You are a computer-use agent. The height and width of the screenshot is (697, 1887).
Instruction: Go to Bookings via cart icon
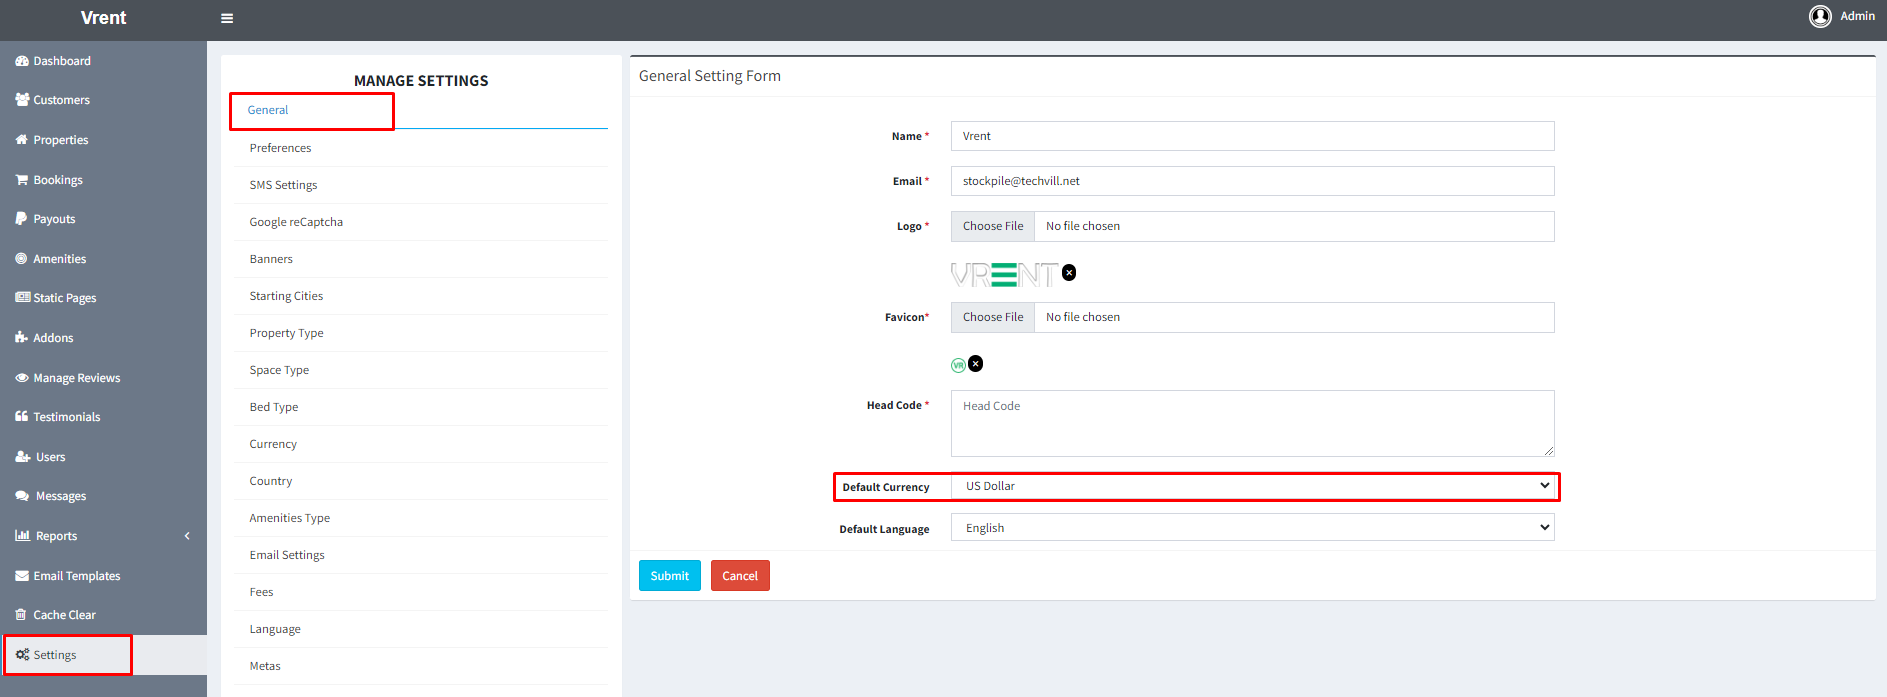(22, 180)
